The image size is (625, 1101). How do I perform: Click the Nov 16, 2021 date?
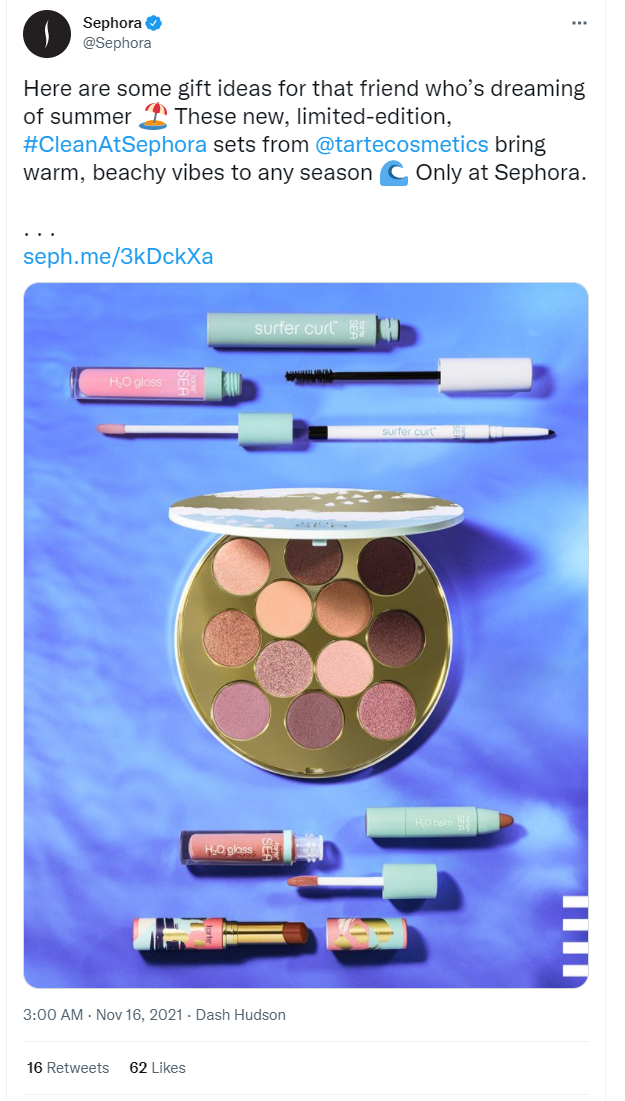(139, 1015)
